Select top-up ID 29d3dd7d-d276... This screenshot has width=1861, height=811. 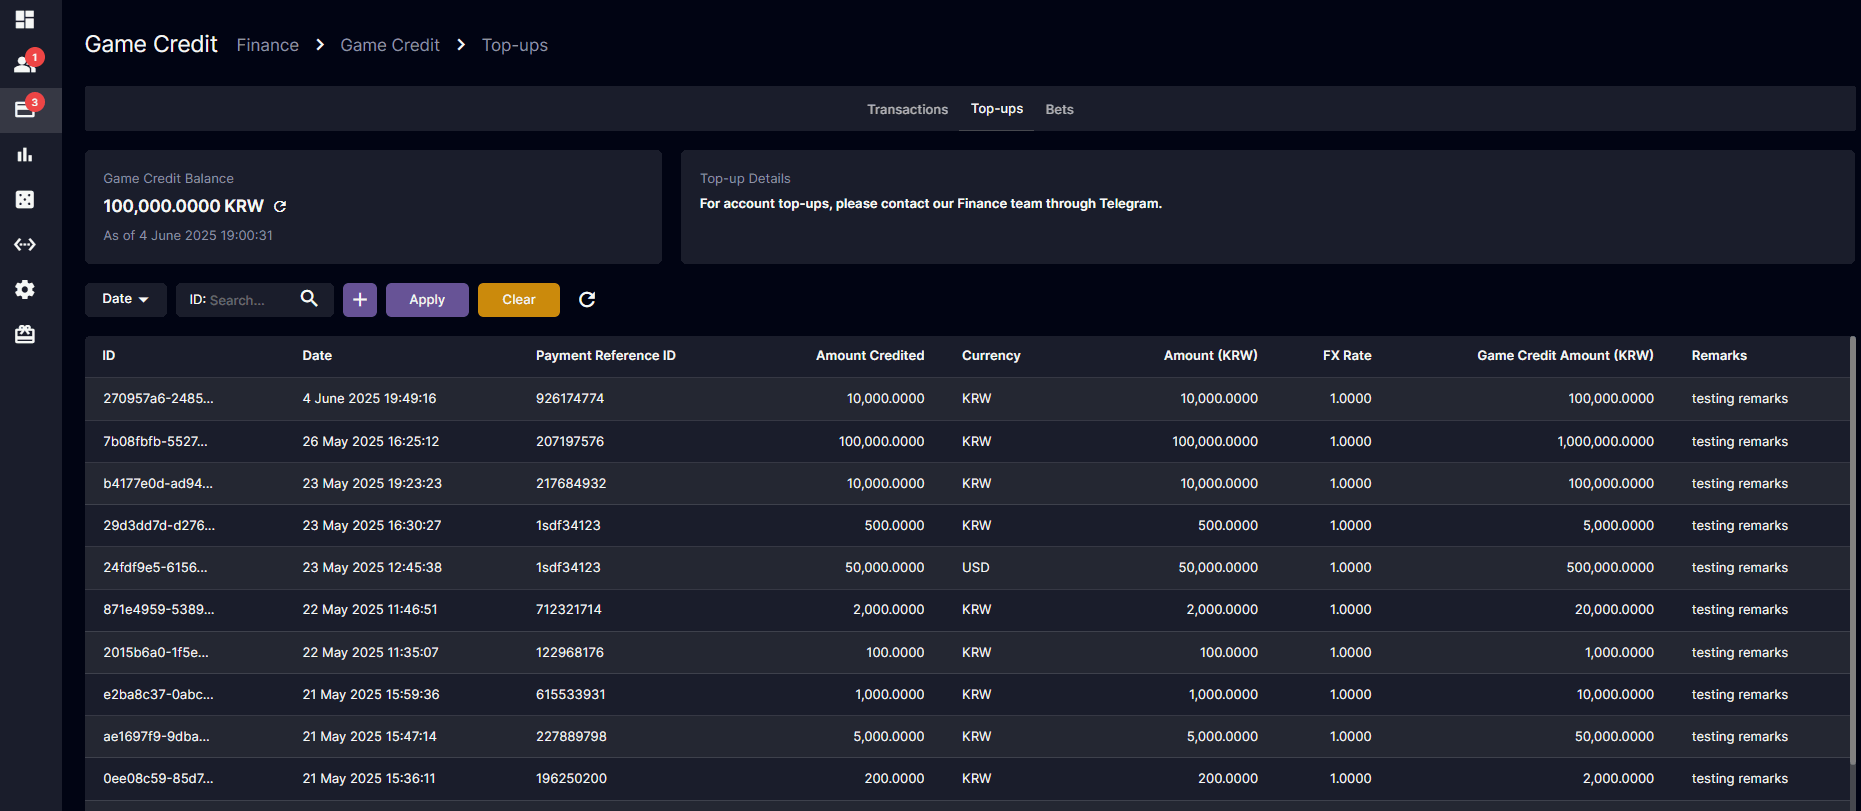coord(159,525)
